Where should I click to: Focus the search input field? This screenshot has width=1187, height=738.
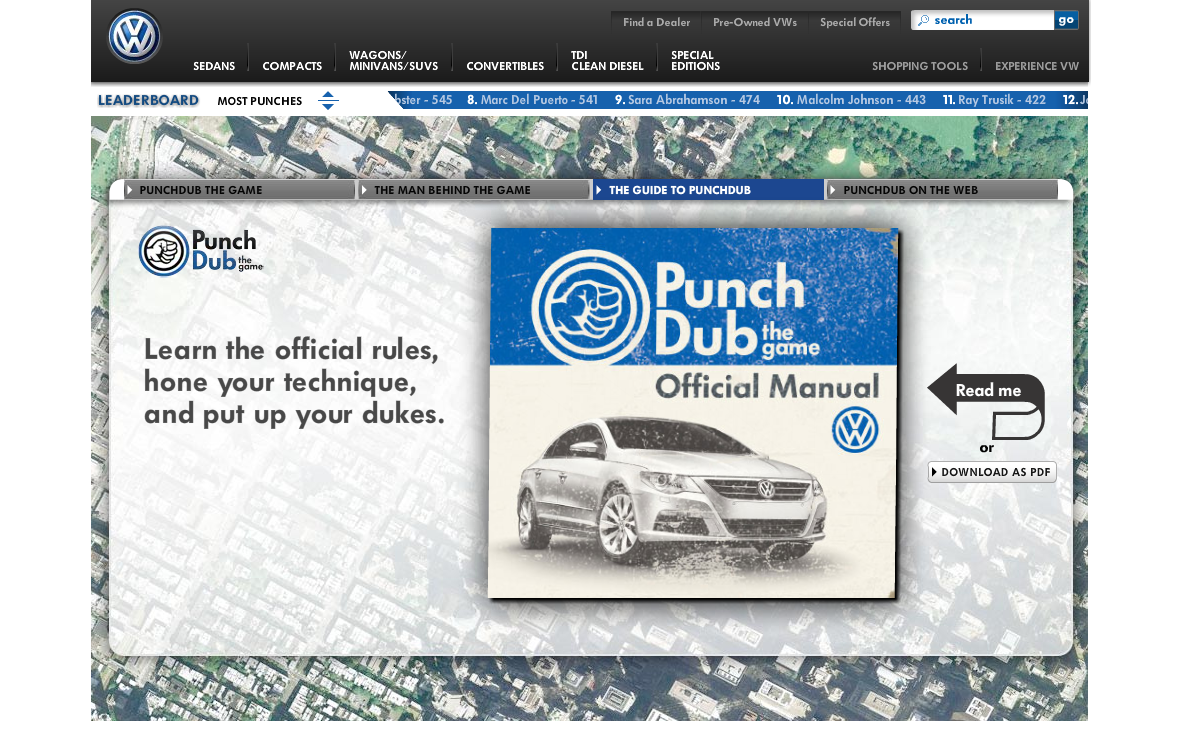(983, 20)
